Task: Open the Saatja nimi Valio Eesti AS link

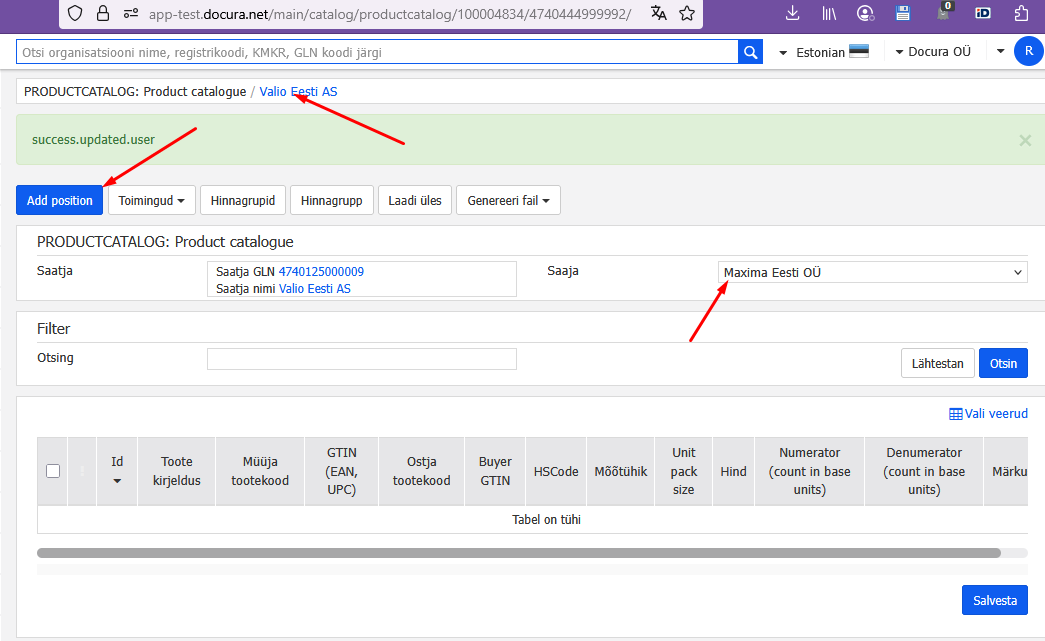Action: pyautogui.click(x=315, y=289)
